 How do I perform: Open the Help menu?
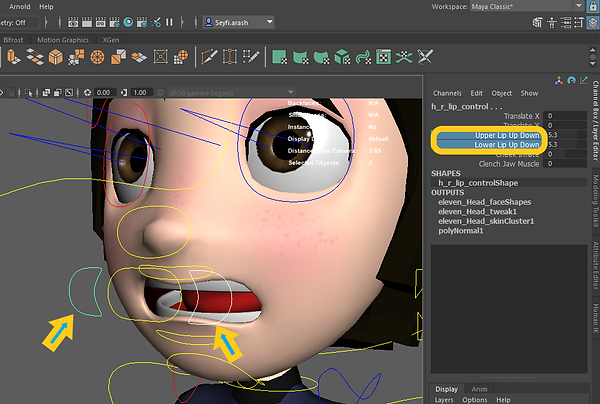click(46, 7)
